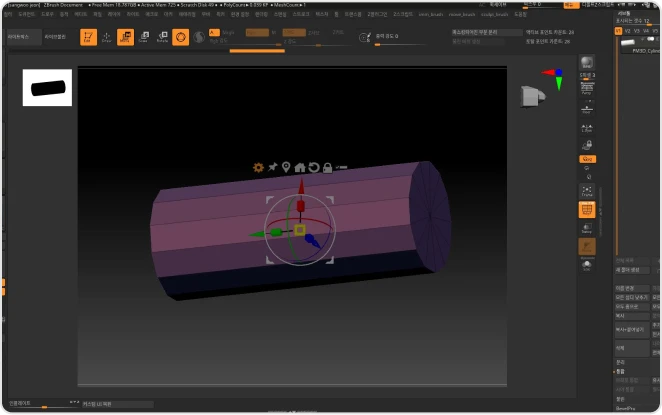Click the split masked part button in toolbar
662x415 pixels.
[x=486, y=33]
